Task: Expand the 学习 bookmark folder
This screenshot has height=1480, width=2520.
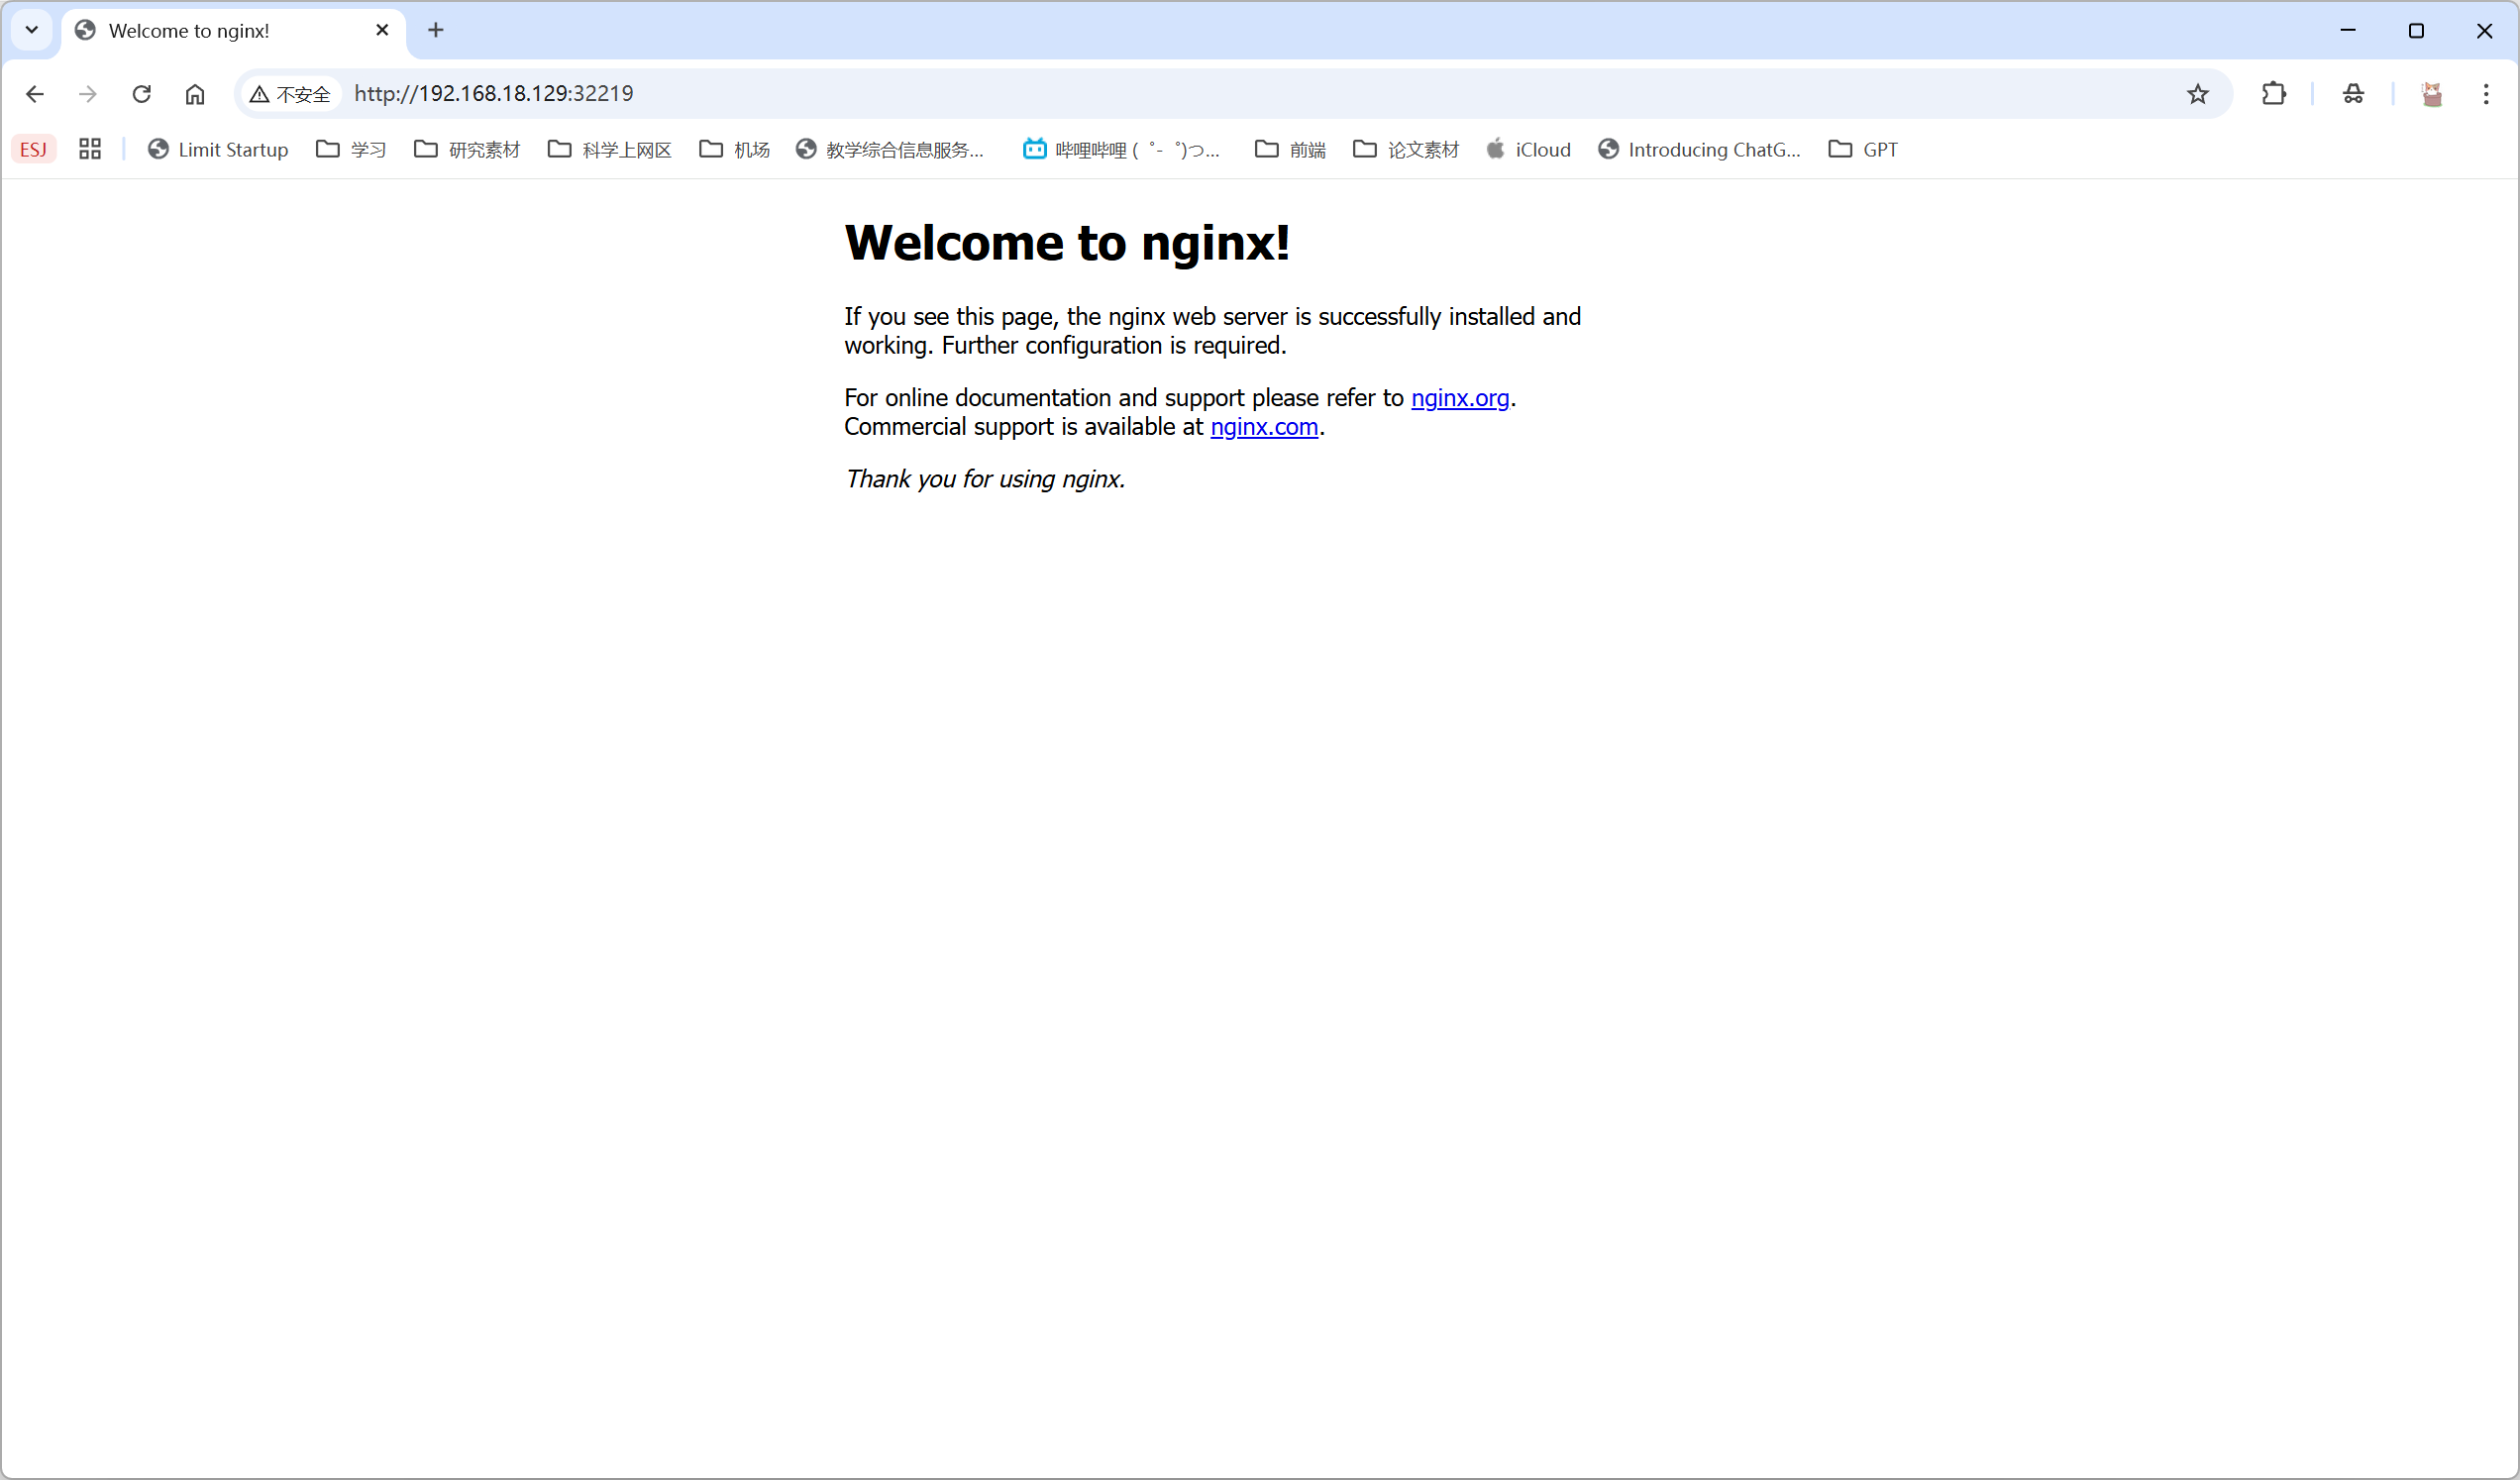Action: 351,149
